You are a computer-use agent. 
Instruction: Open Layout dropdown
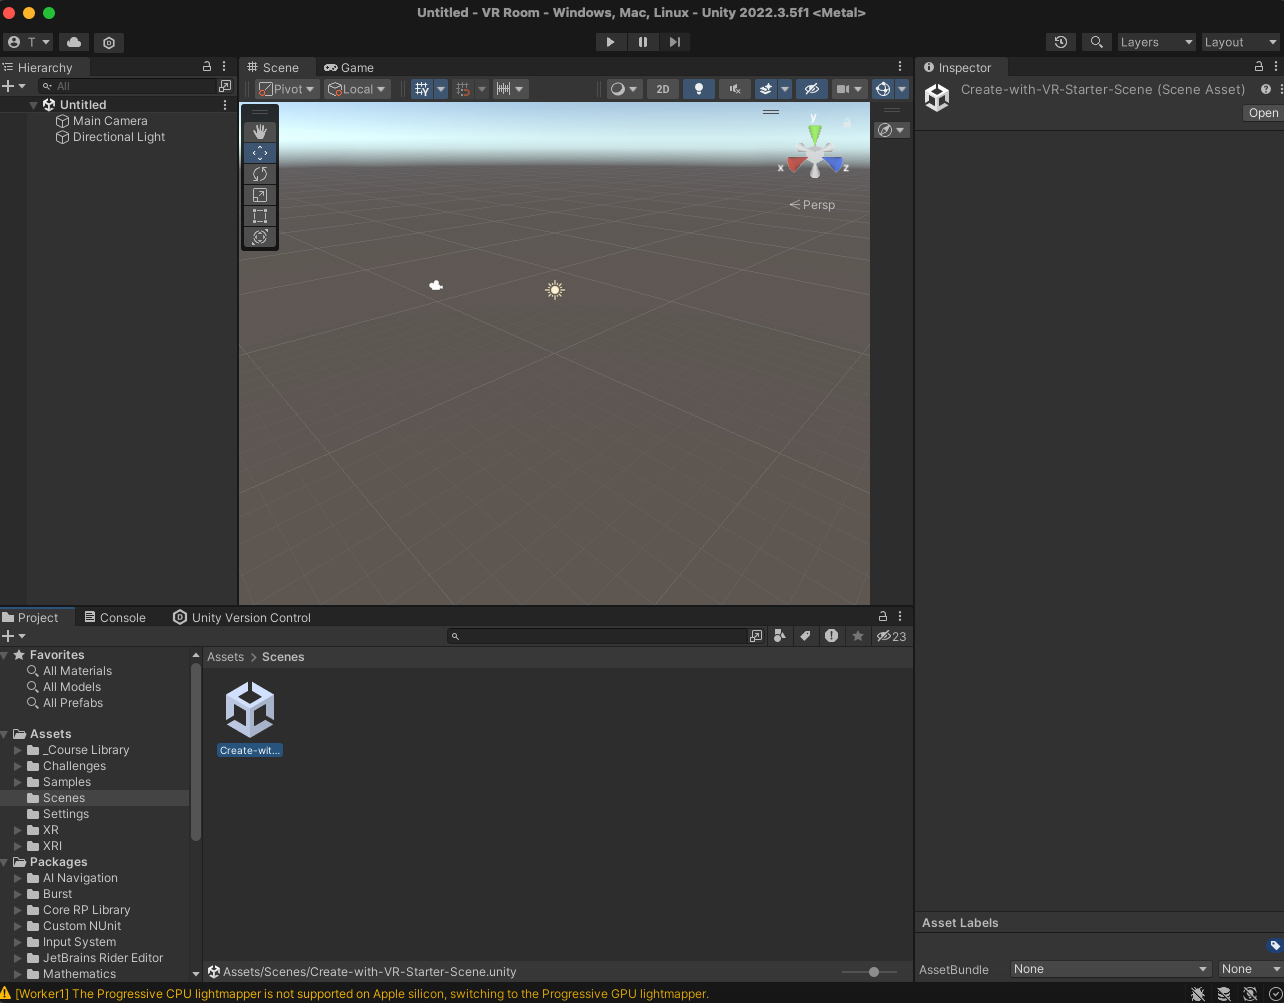click(x=1241, y=42)
